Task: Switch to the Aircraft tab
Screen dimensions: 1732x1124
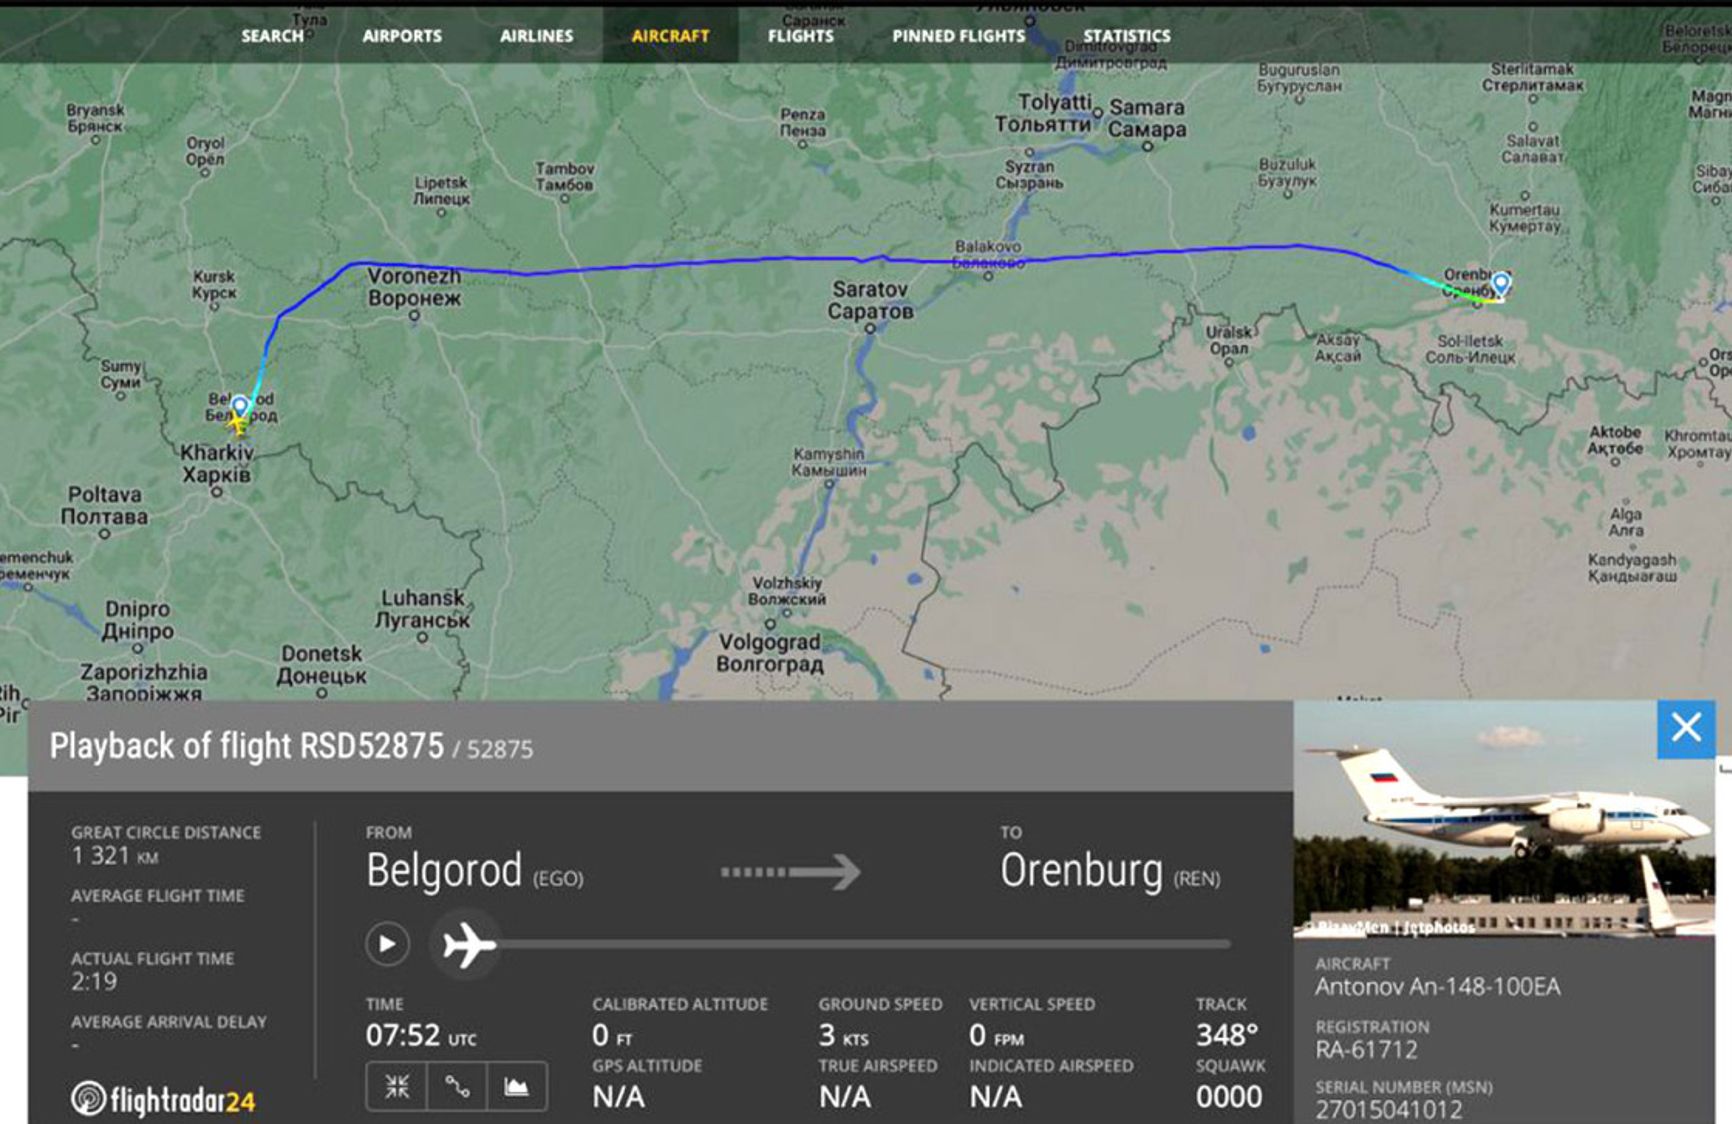Action: [670, 36]
